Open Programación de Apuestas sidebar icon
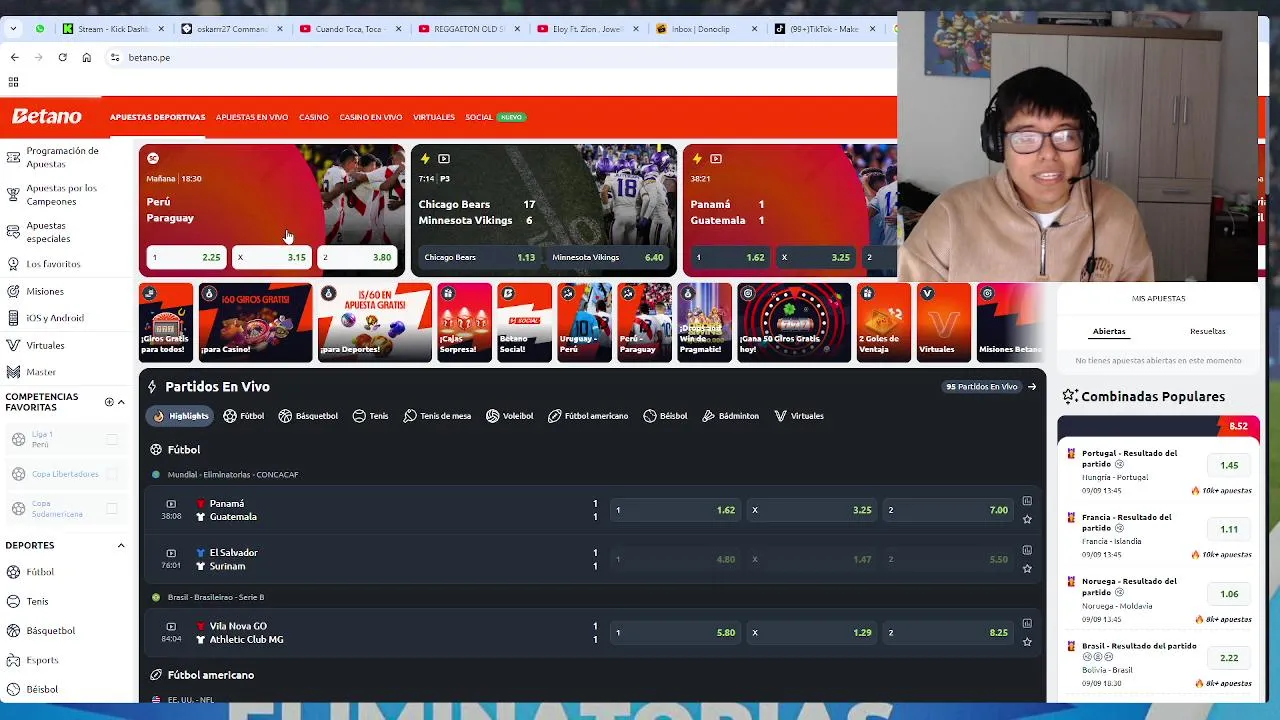The width and height of the screenshot is (1280, 720). [x=13, y=157]
